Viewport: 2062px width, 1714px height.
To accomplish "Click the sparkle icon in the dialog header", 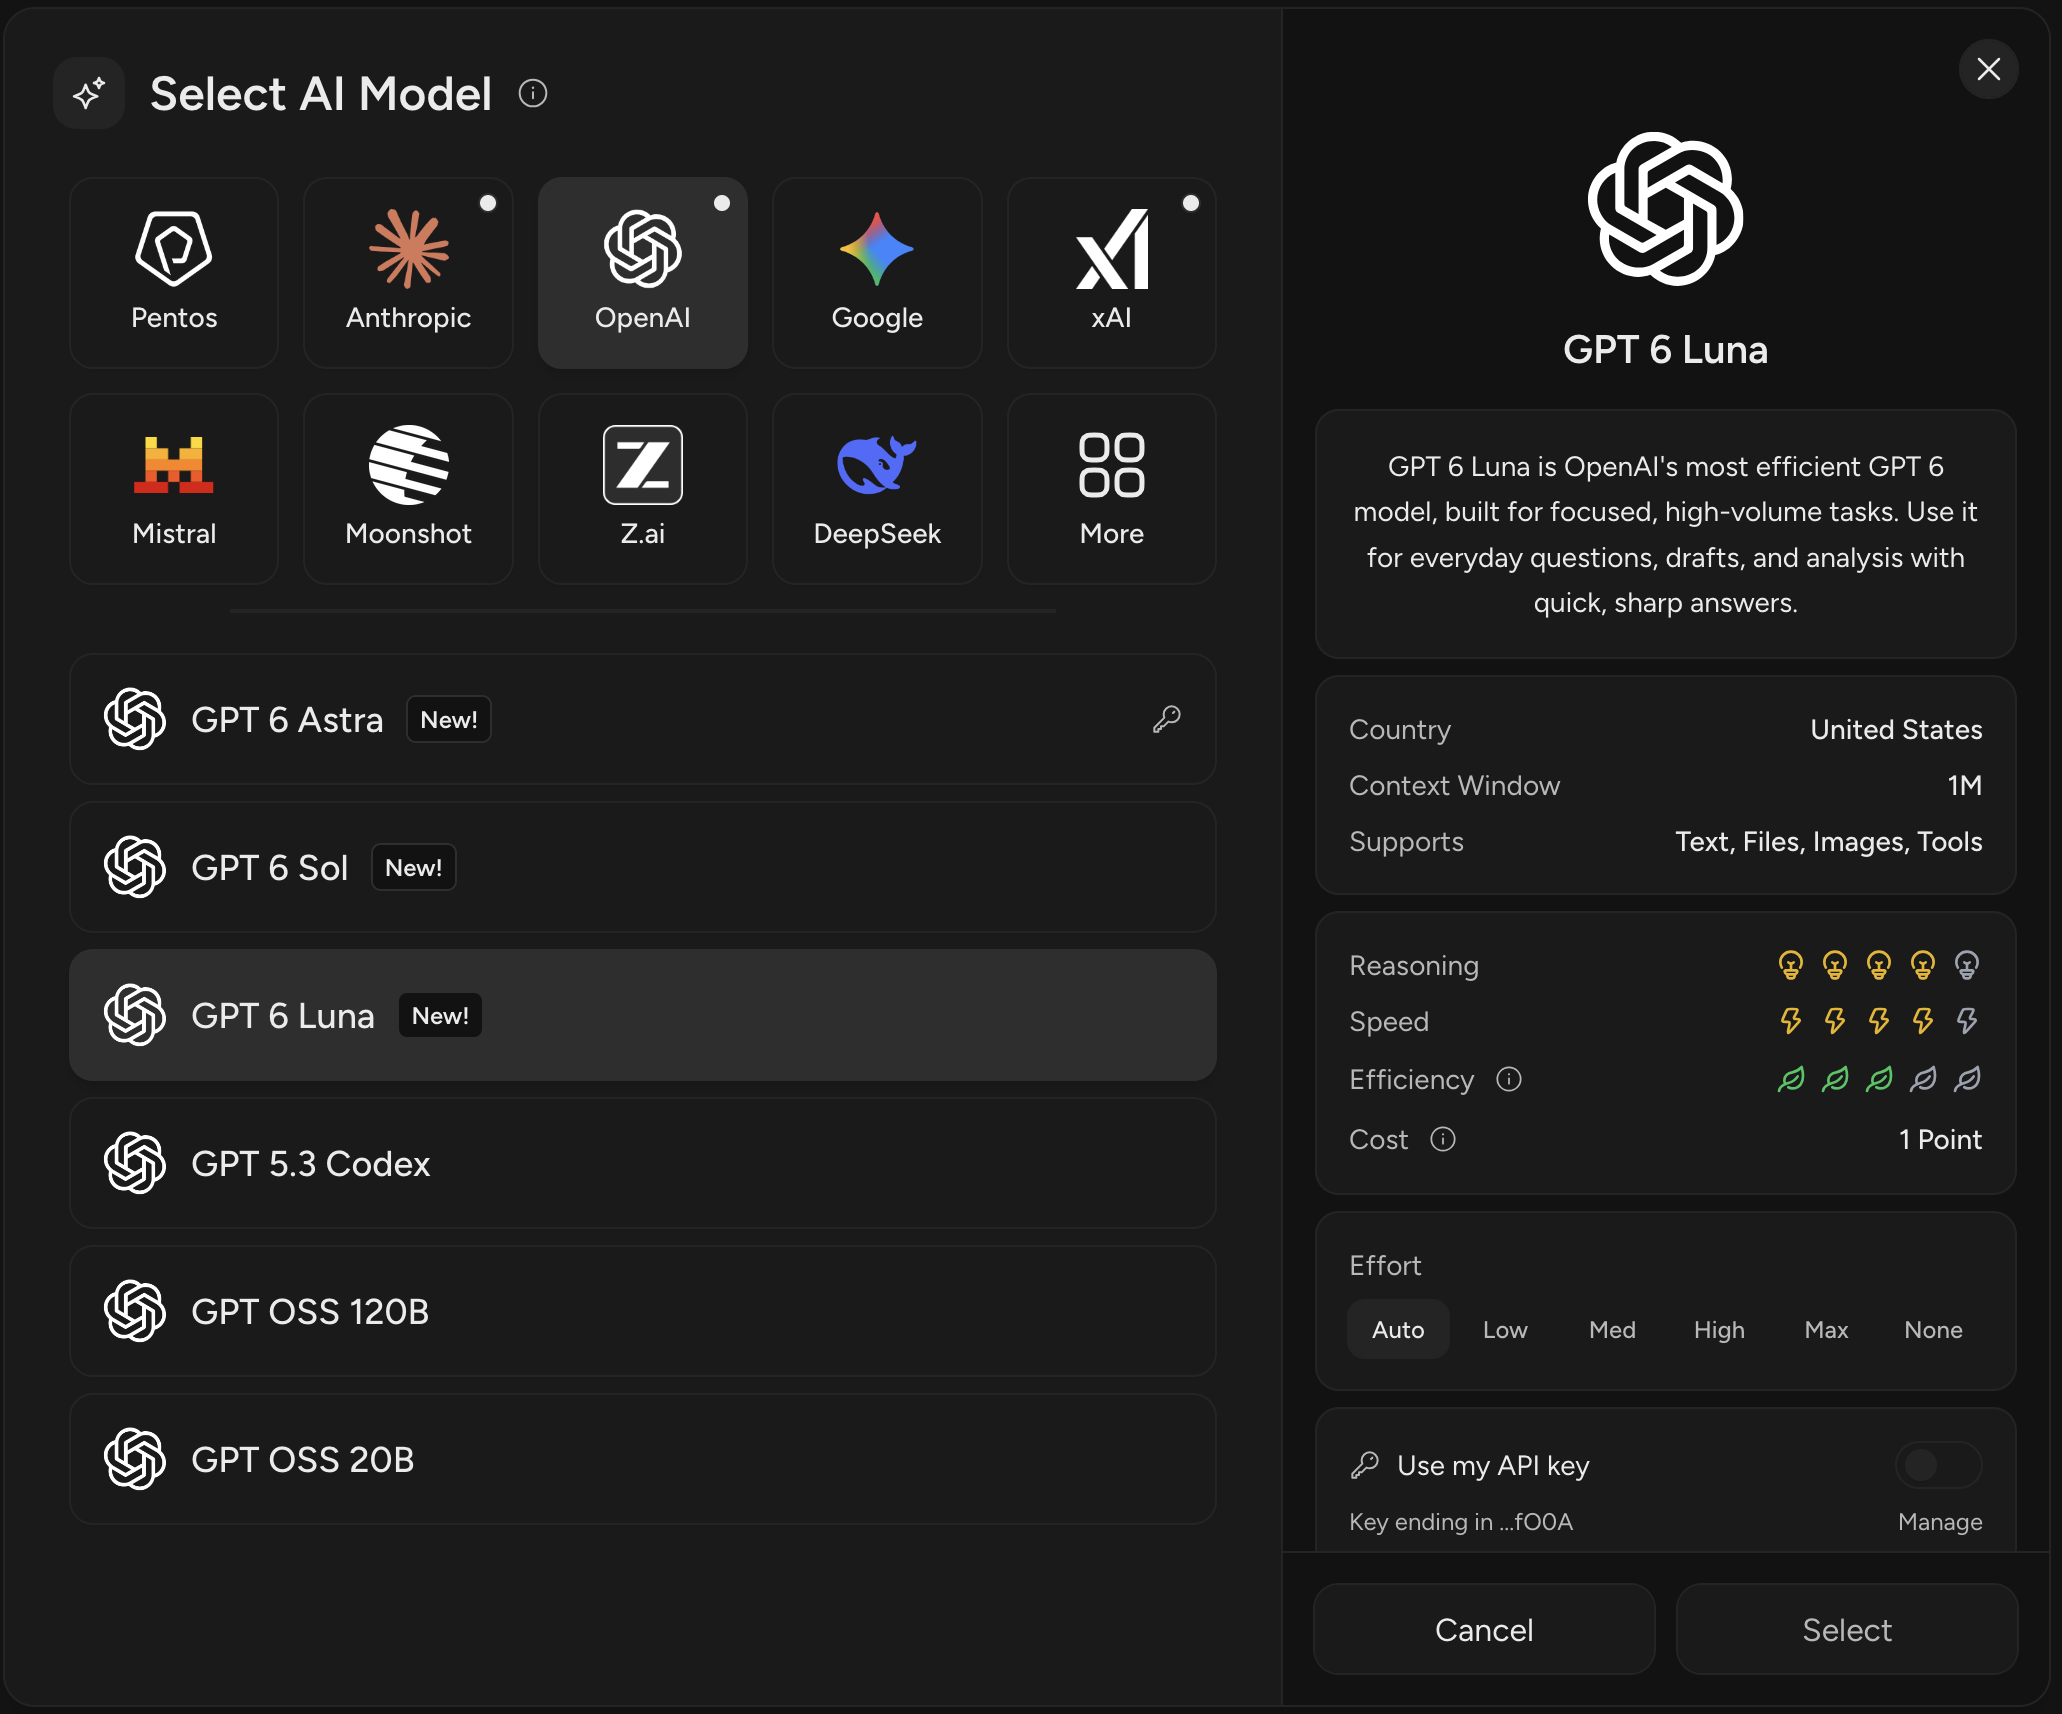I will pos(89,93).
